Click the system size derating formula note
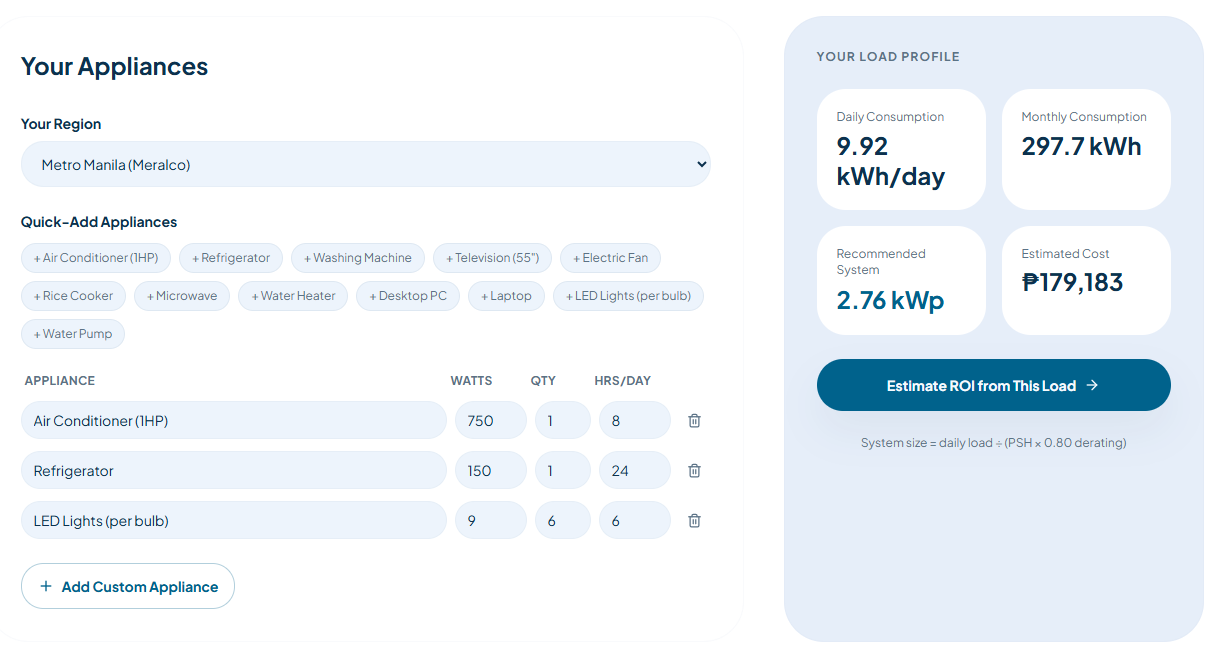 click(994, 442)
